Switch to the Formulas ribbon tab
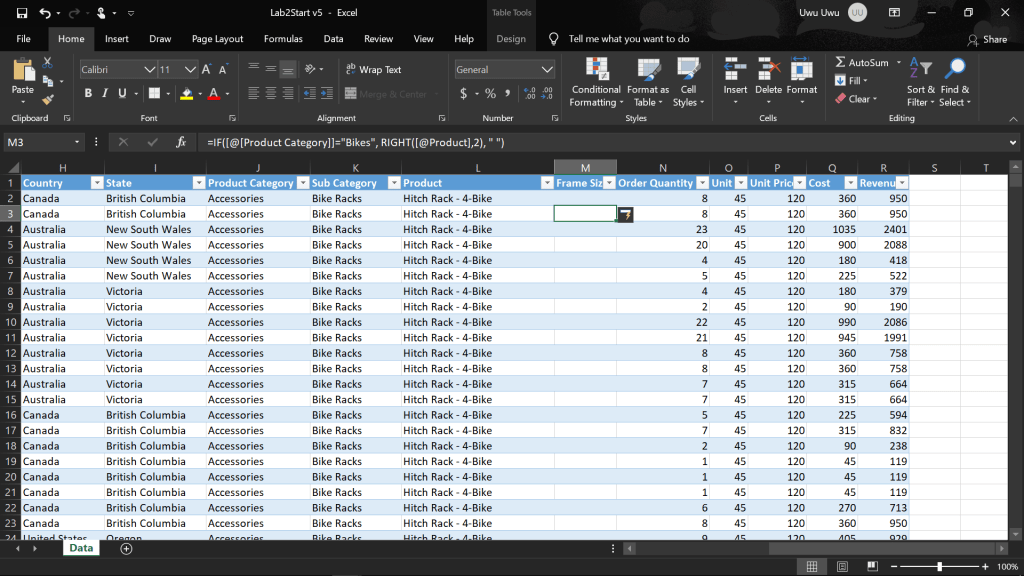 point(283,39)
